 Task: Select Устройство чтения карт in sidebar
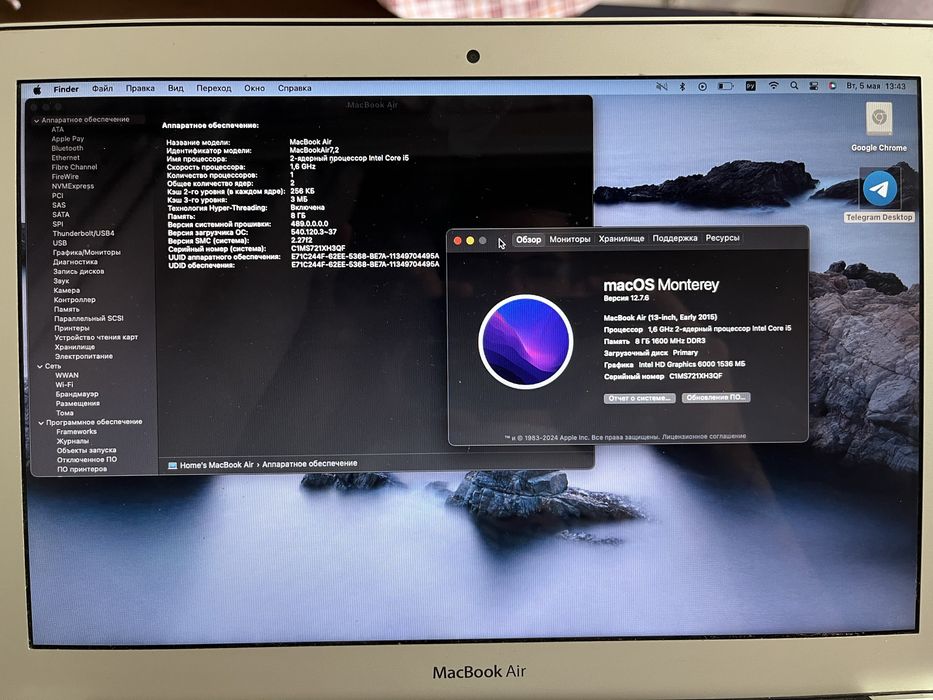(96, 338)
